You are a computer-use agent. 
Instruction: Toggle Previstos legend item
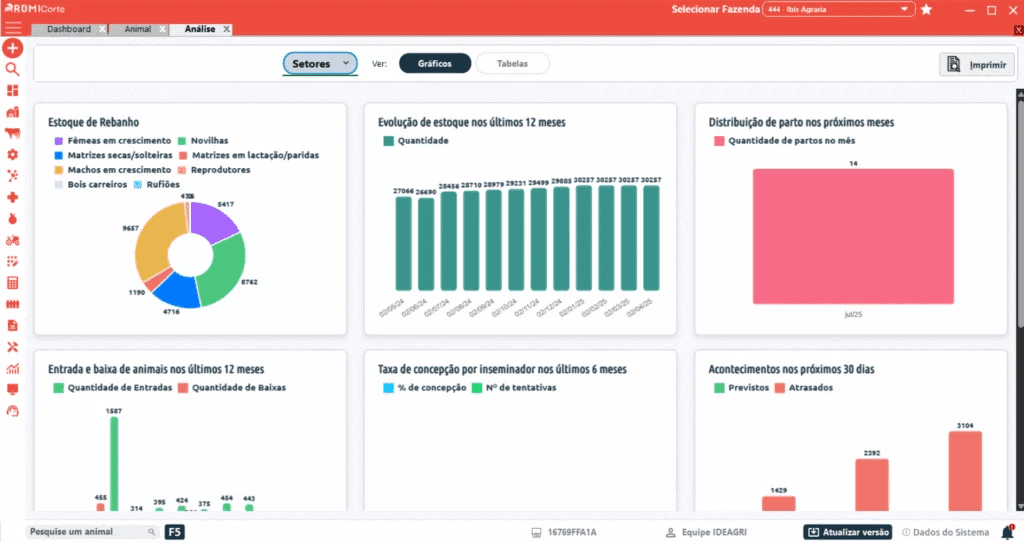click(741, 387)
